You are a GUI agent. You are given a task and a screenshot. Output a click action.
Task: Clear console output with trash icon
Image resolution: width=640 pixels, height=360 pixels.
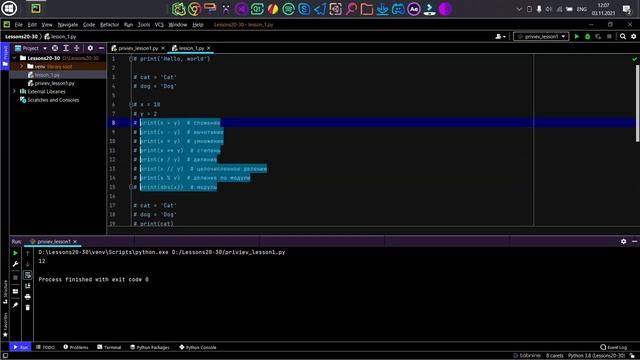[28, 307]
